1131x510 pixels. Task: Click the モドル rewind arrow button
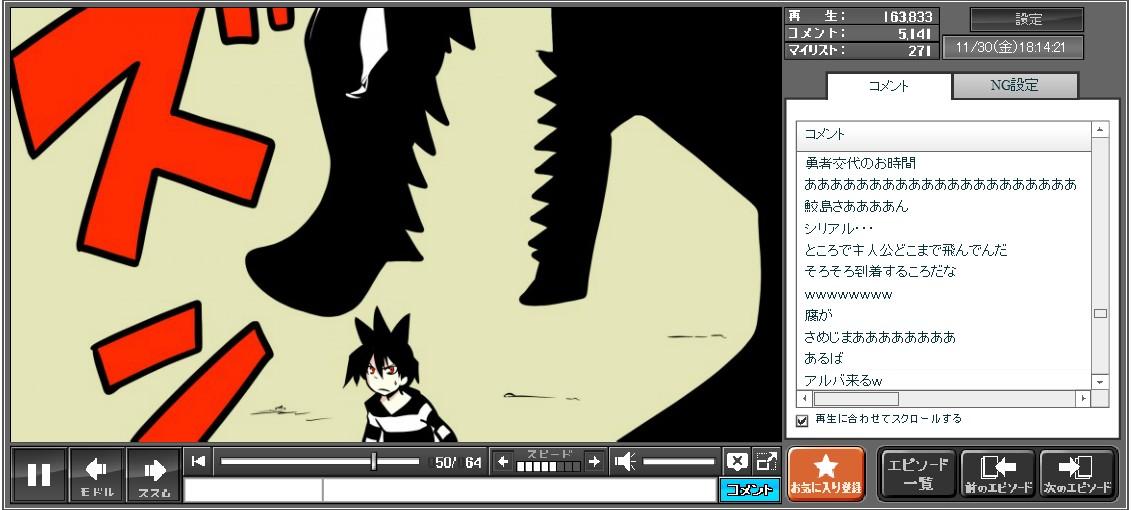click(97, 474)
